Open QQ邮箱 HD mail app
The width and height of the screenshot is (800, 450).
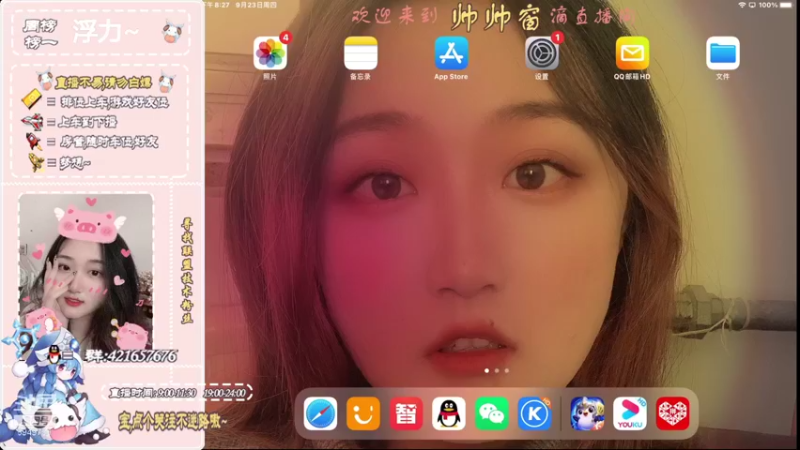pyautogui.click(x=632, y=54)
